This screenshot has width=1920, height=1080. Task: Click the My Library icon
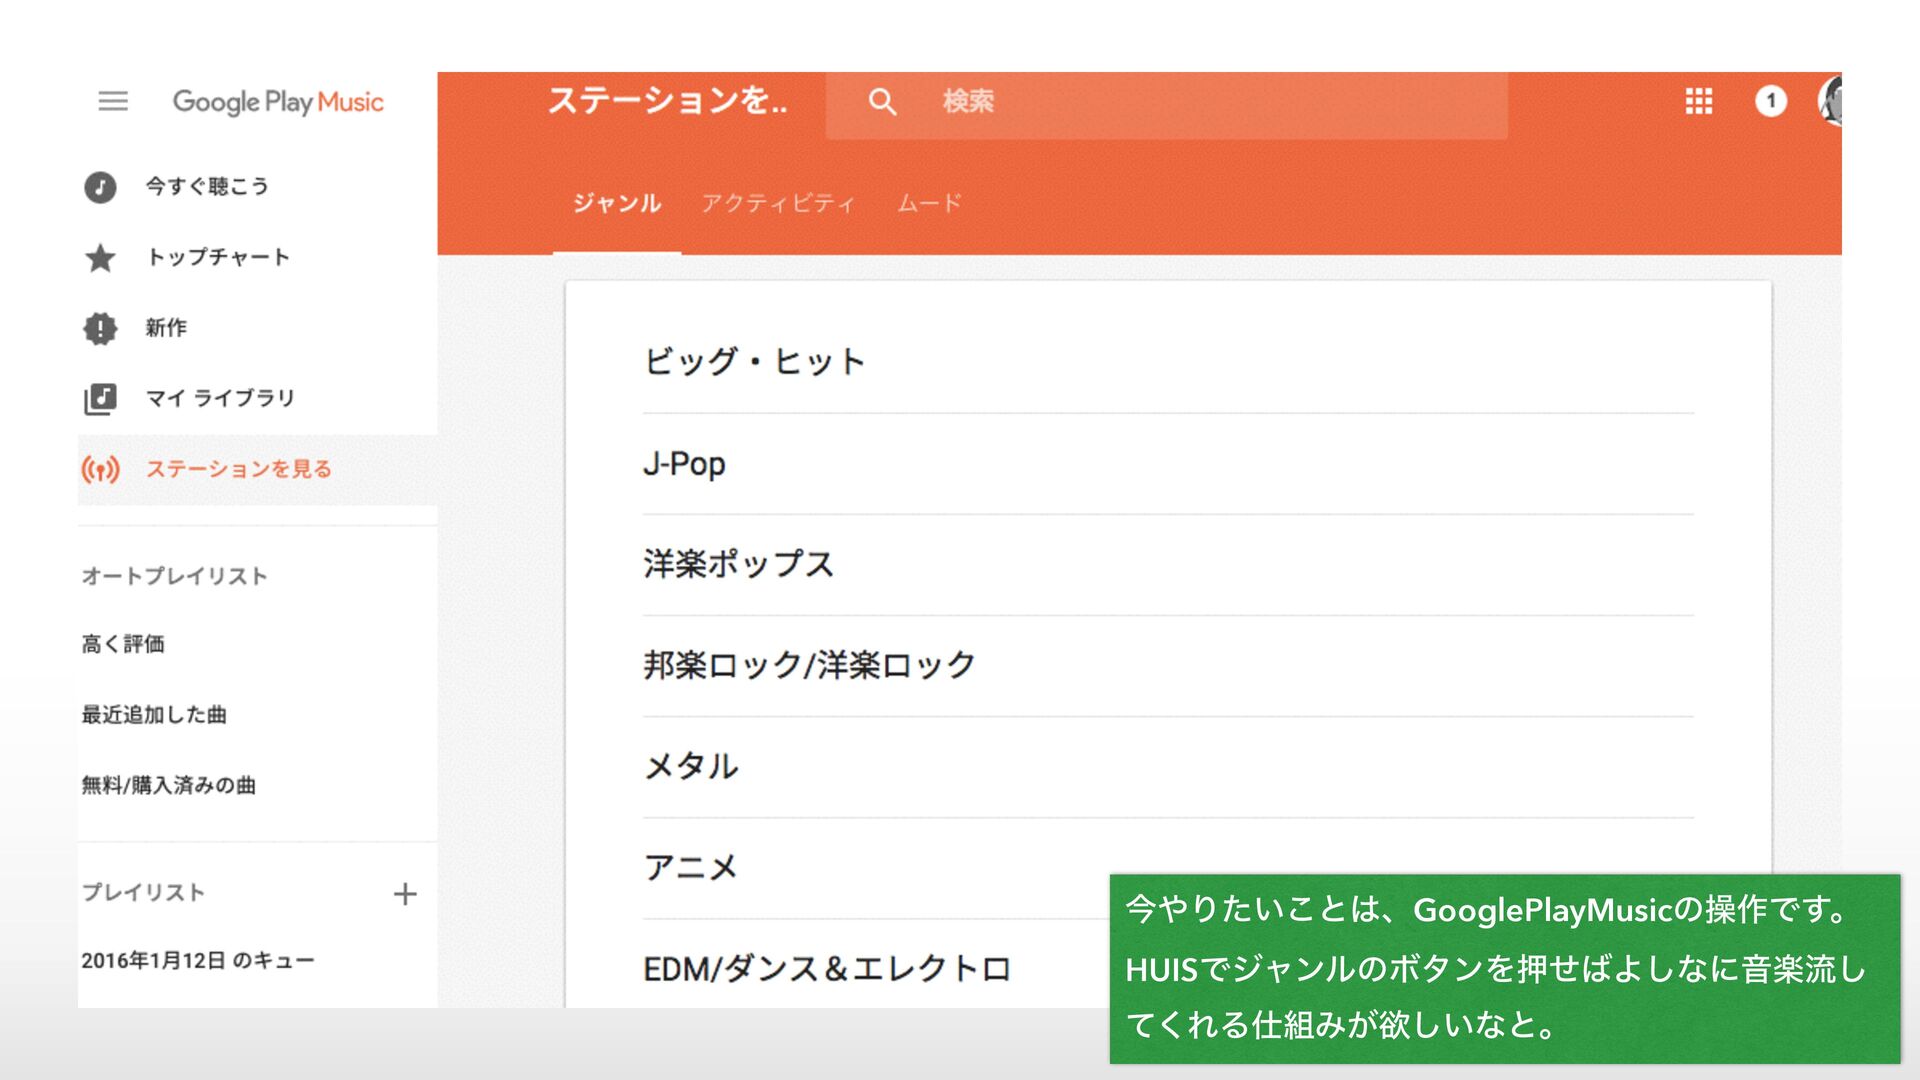[x=100, y=399]
